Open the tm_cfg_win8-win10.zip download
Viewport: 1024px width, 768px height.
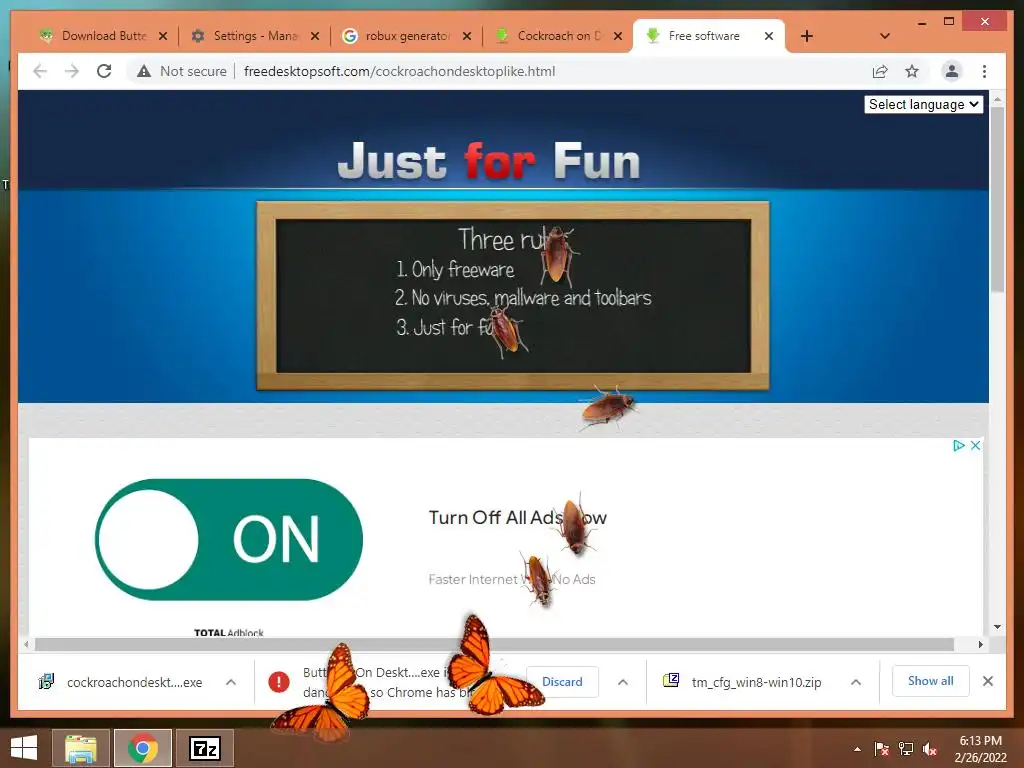click(742, 682)
